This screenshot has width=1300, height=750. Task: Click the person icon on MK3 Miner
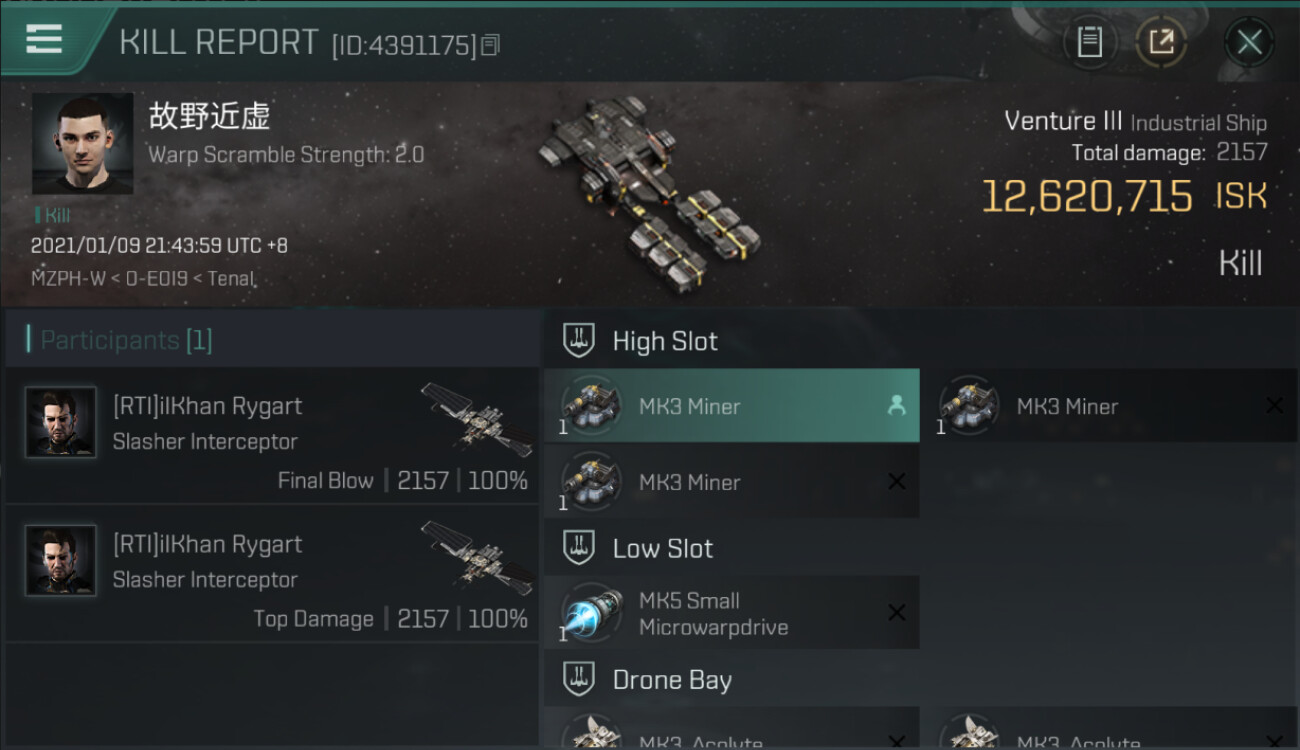tap(896, 405)
